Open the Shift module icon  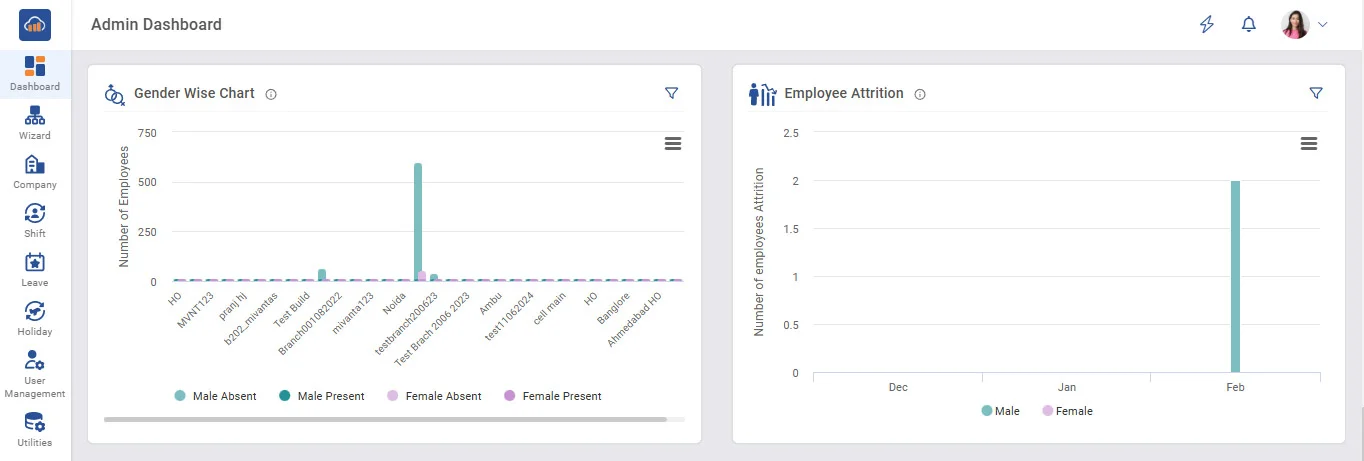point(35,220)
